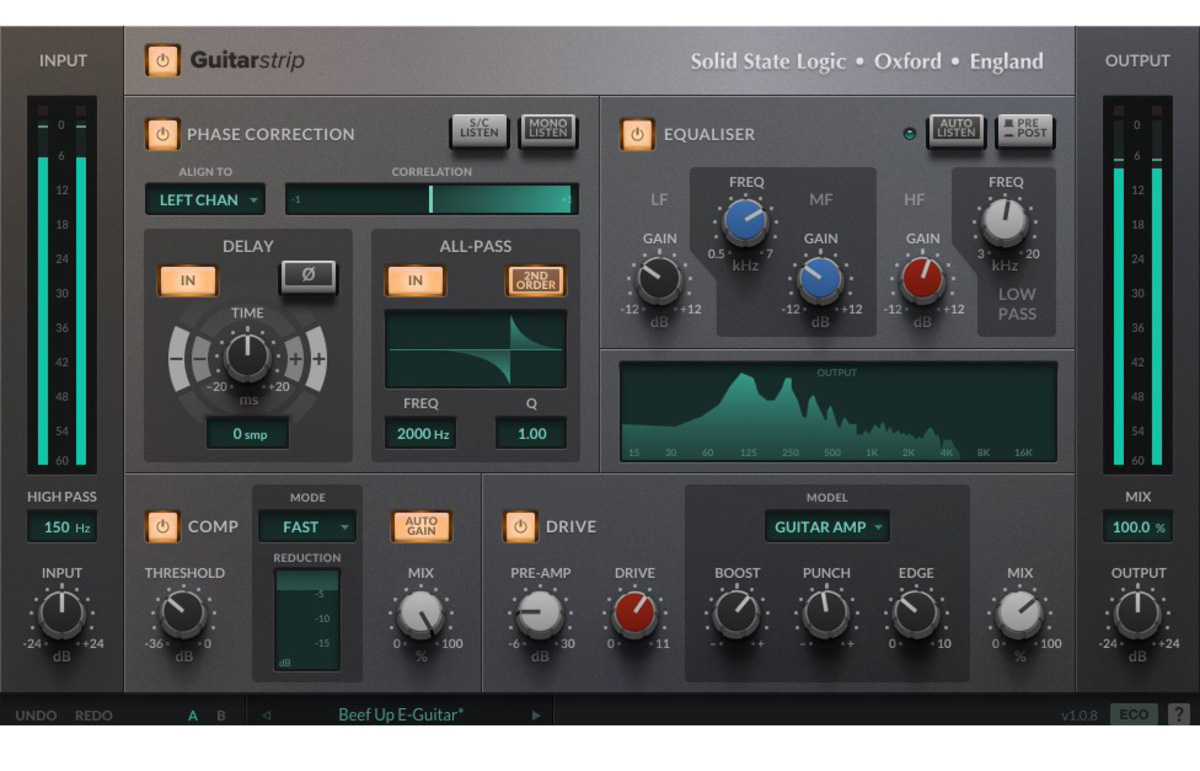This screenshot has width=1200, height=771.
Task: Click the Input gain knob
Action: [62, 614]
